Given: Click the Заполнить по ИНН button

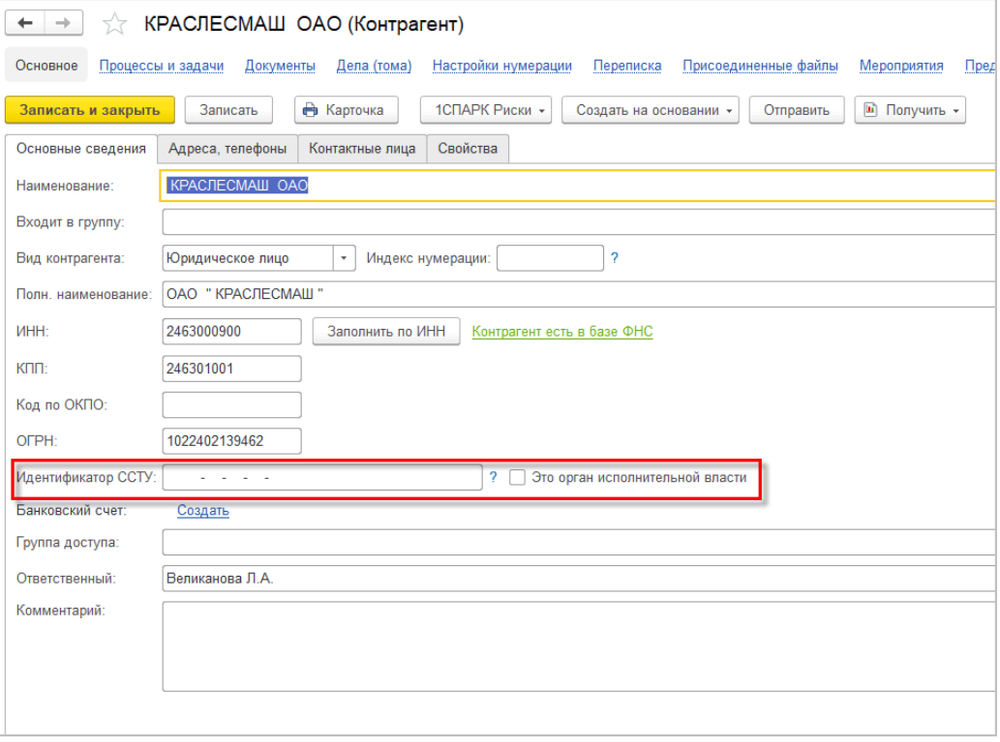Looking at the screenshot, I should point(386,332).
